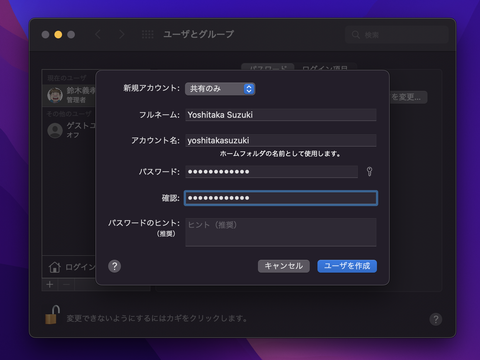Click the plus button to add user
The height and width of the screenshot is (360, 480).
pyautogui.click(x=50, y=284)
